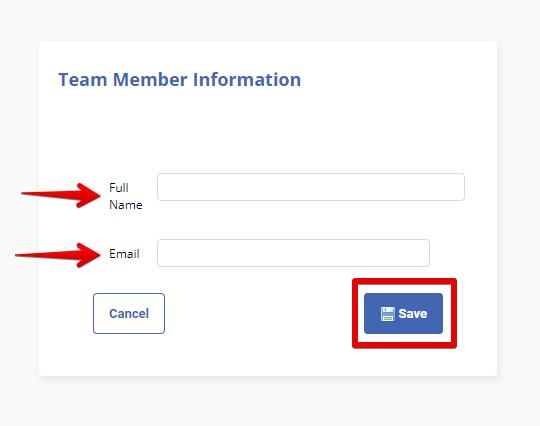Screen dimensions: 540x426
Task: Click the word Information in the heading
Action: tap(247, 80)
